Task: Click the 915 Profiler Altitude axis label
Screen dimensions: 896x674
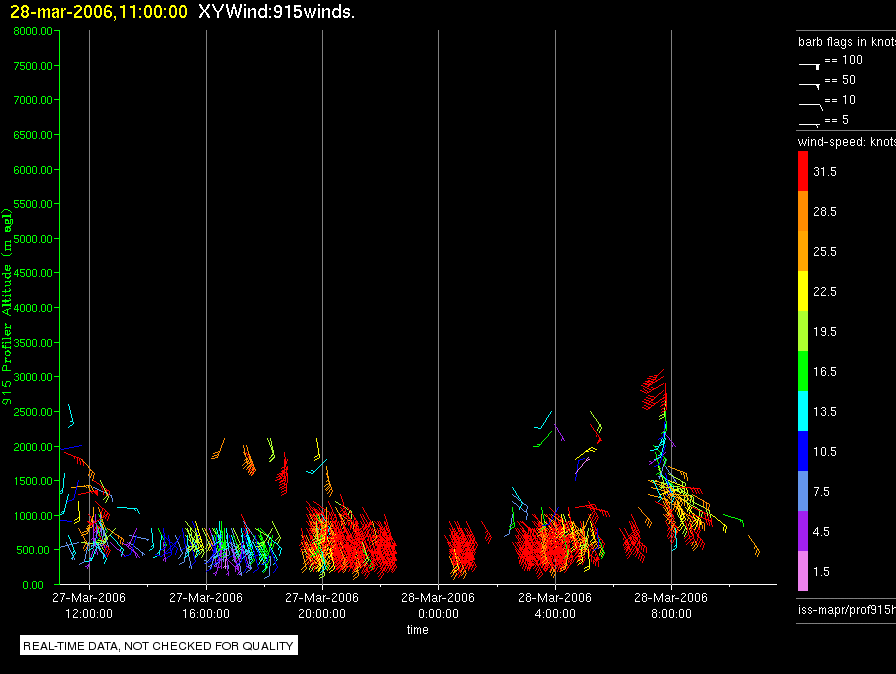Action: [x=7, y=307]
